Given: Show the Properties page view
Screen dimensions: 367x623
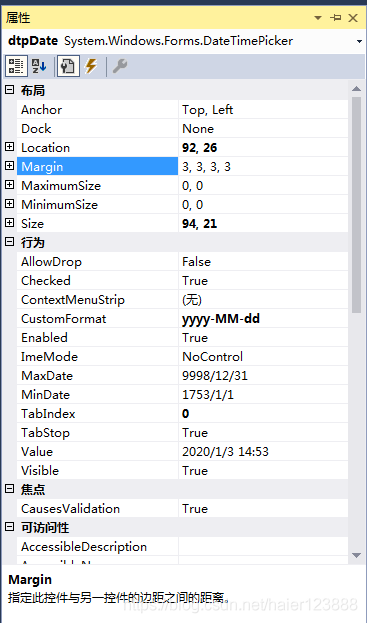Looking at the screenshot, I should pos(68,66).
